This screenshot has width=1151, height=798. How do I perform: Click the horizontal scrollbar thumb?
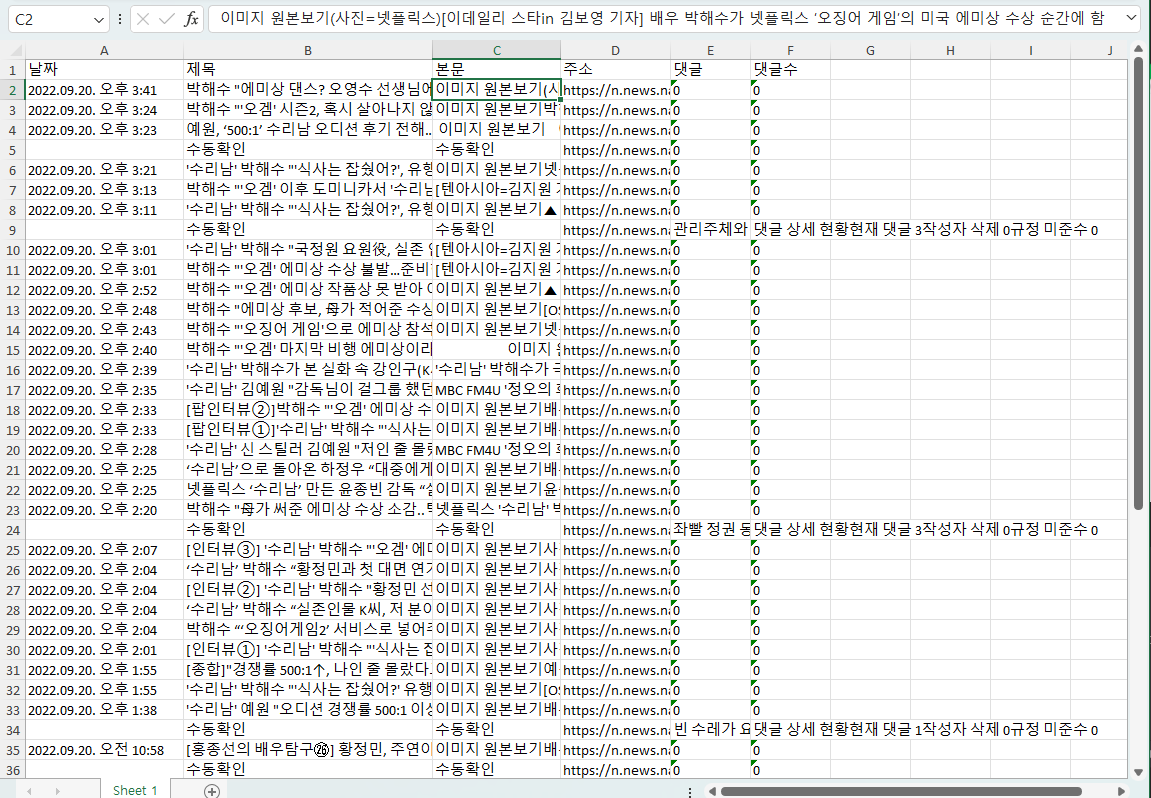(900, 791)
